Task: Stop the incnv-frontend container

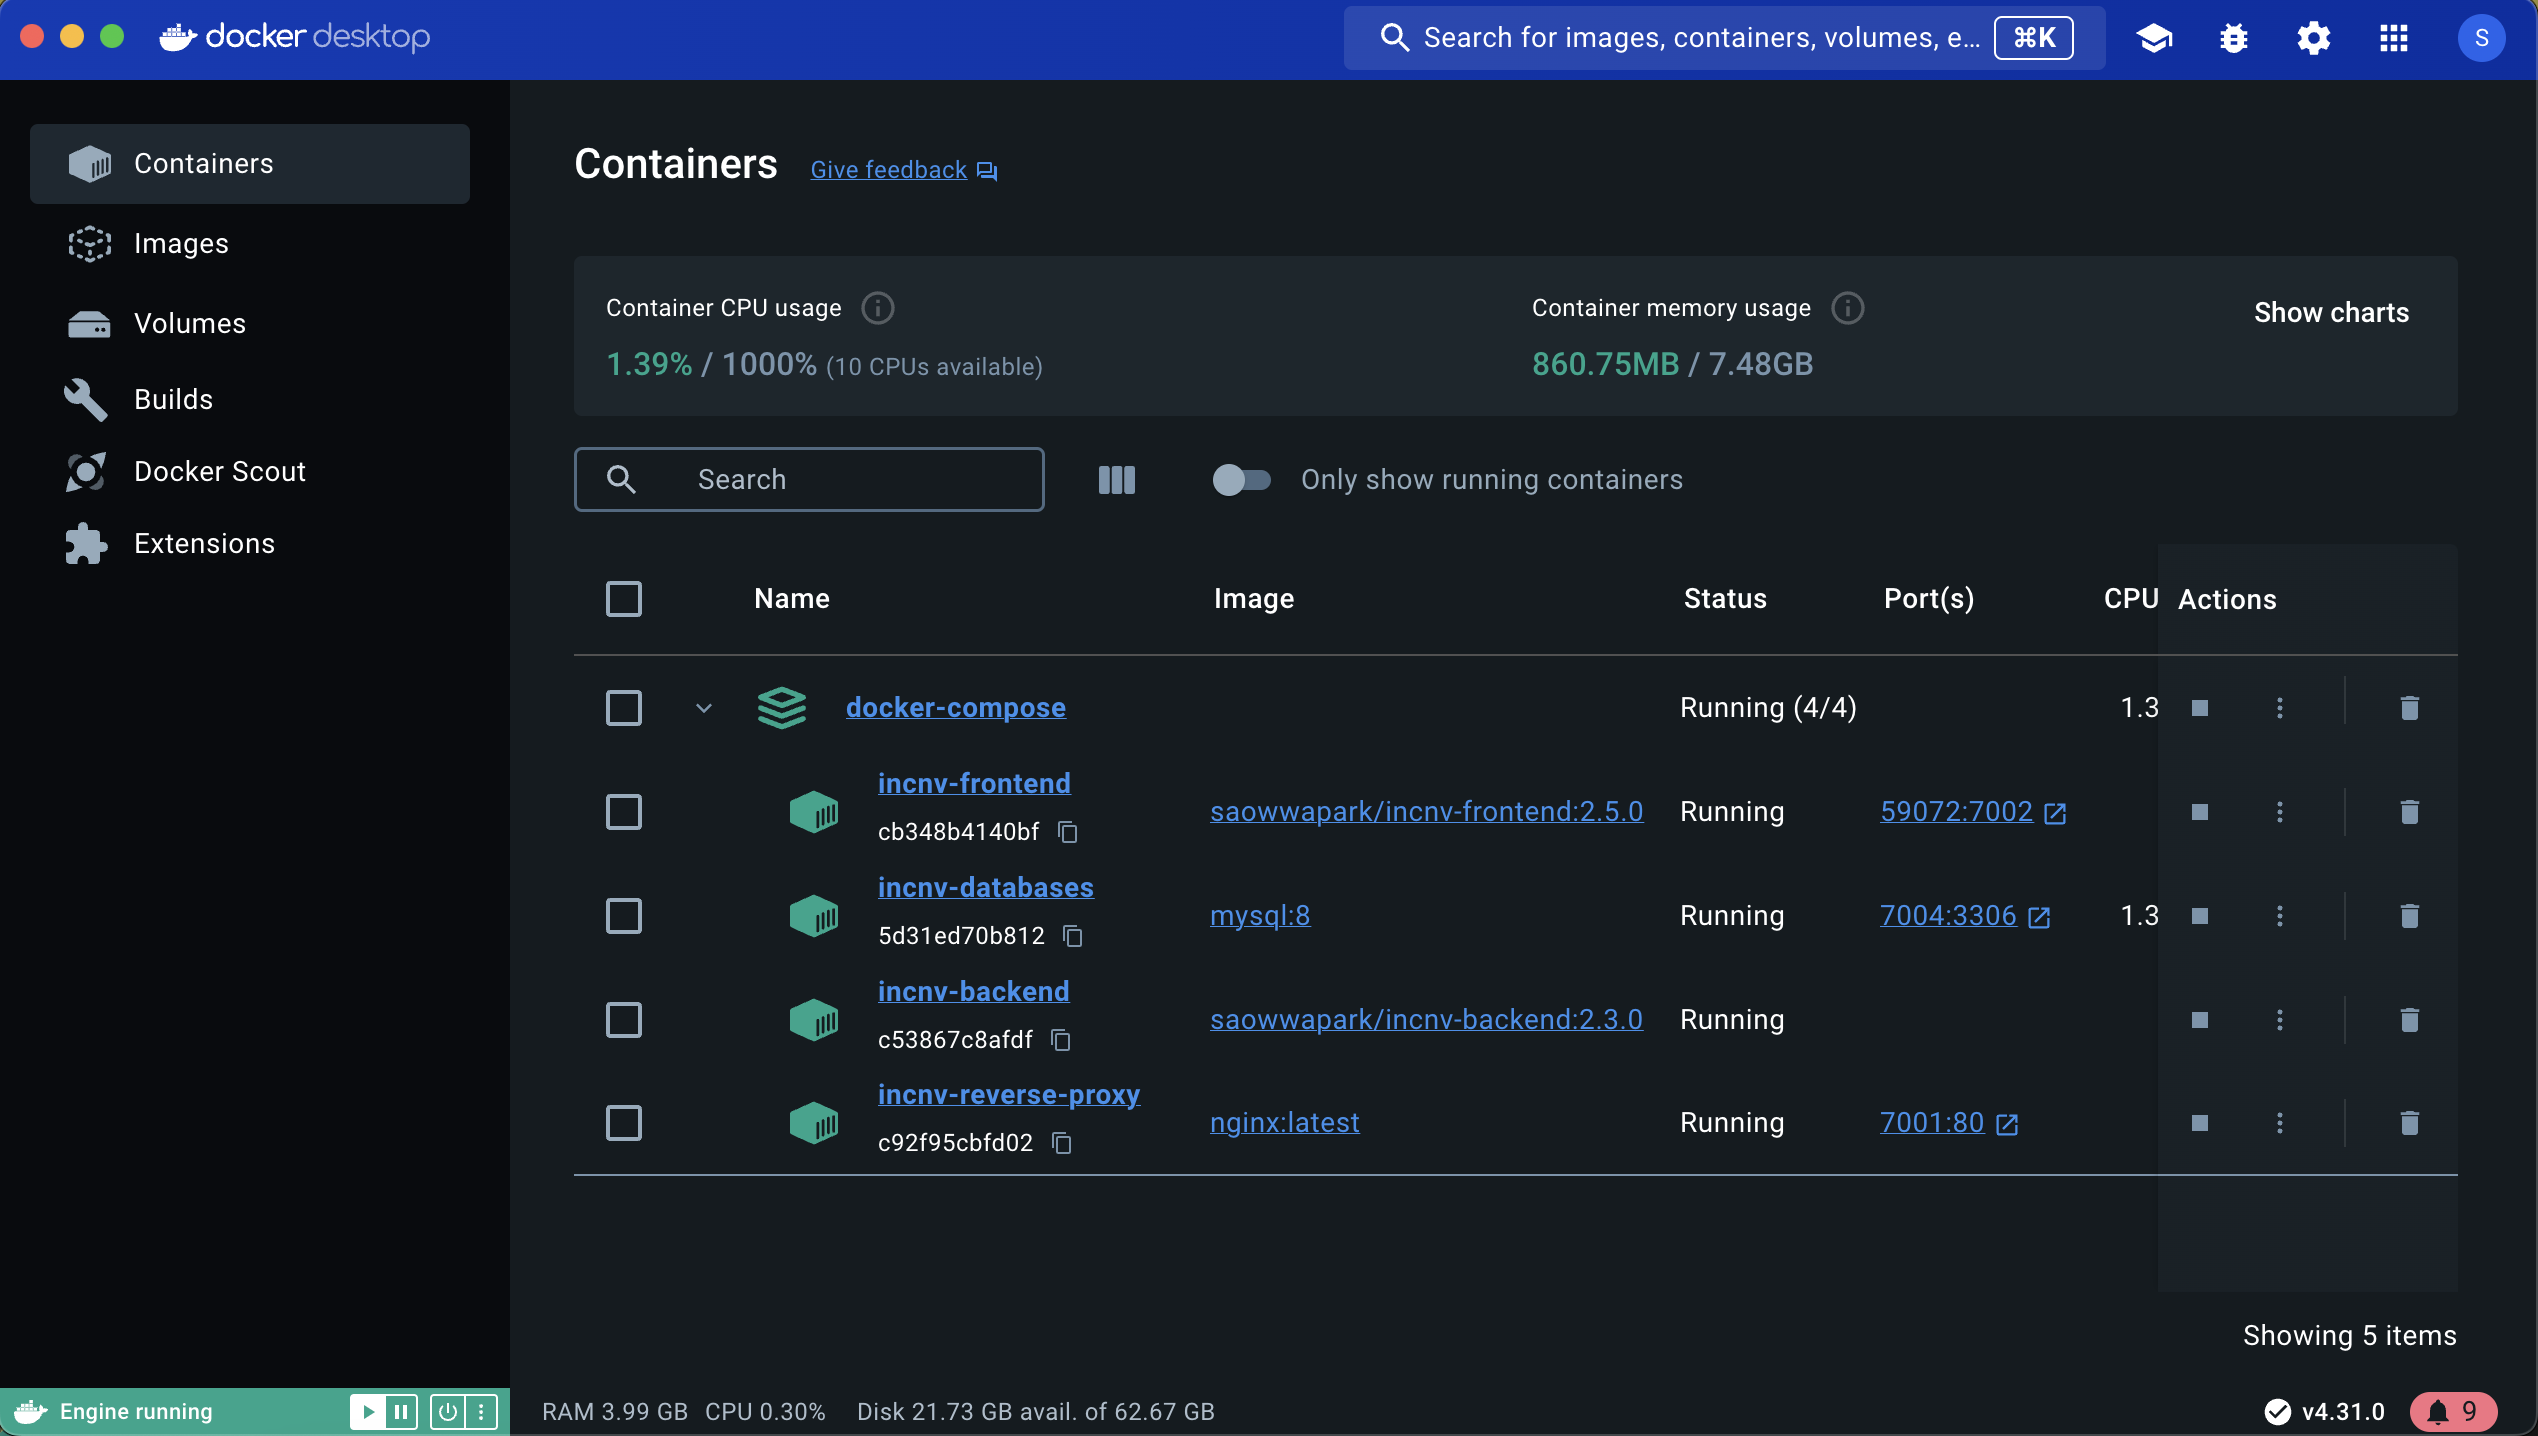Action: [x=2199, y=812]
